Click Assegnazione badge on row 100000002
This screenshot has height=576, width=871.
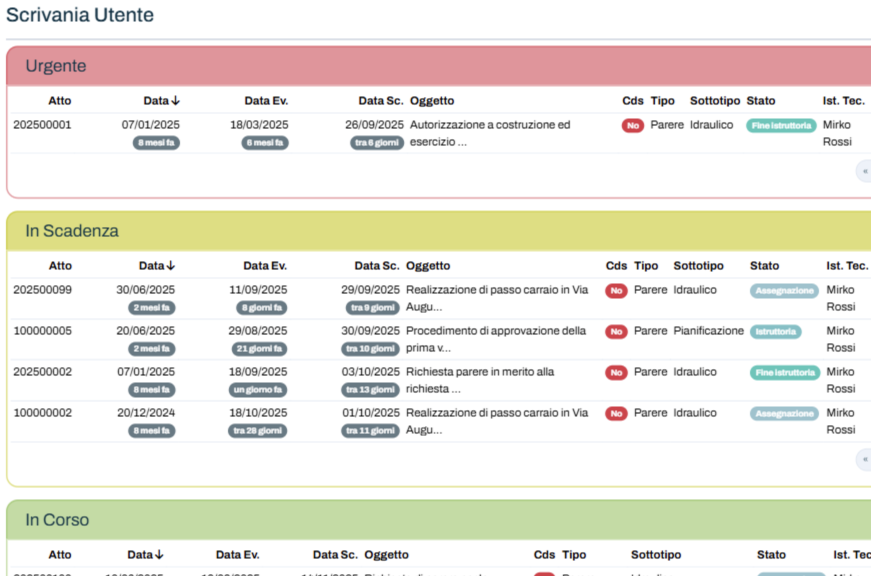pyautogui.click(x=784, y=414)
